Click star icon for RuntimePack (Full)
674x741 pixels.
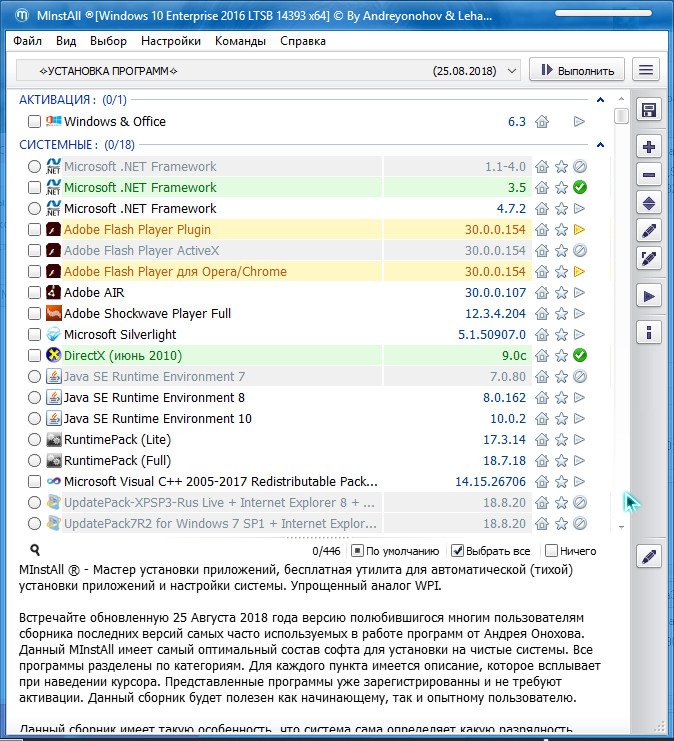coord(561,460)
